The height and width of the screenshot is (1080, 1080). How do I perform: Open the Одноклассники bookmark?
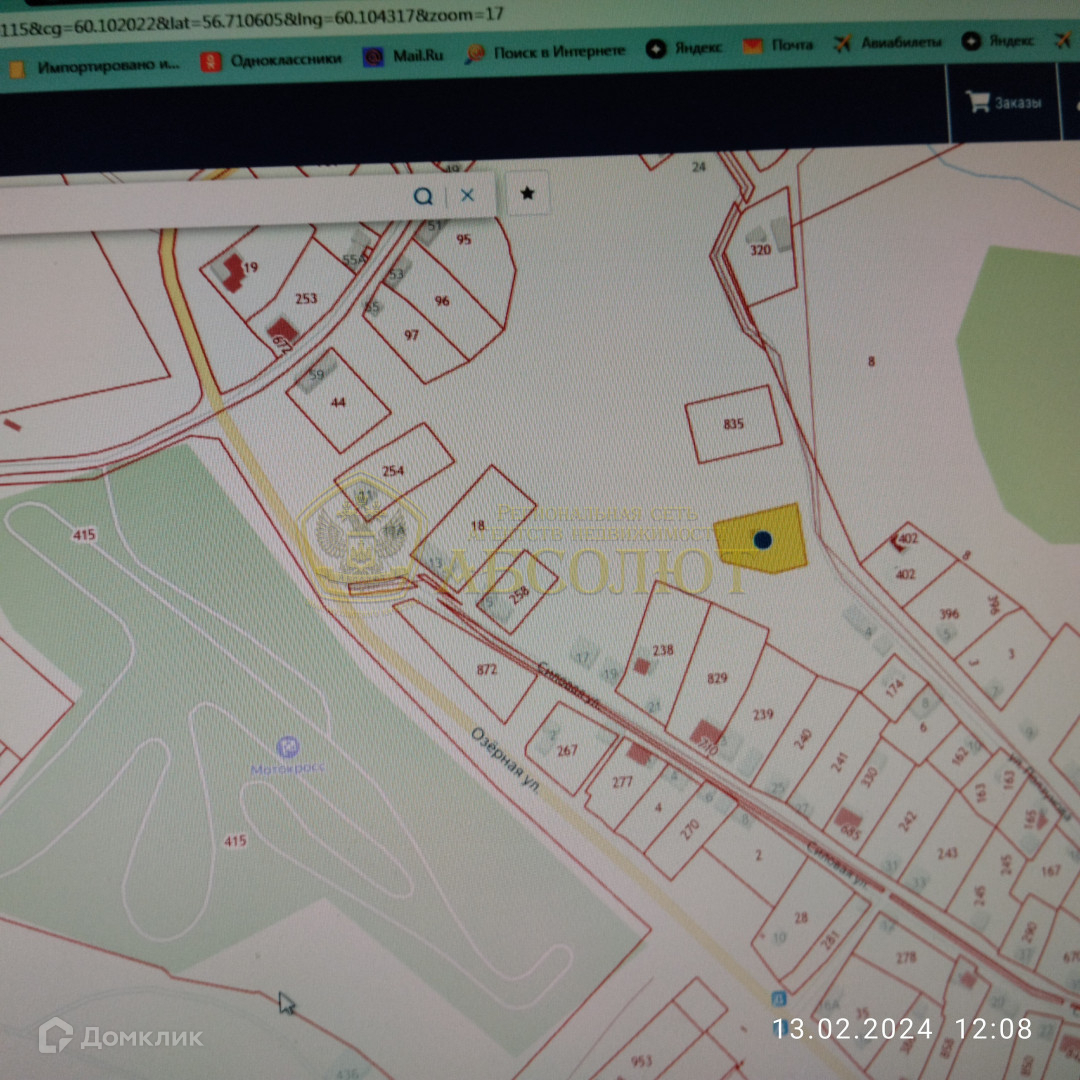[x=273, y=61]
